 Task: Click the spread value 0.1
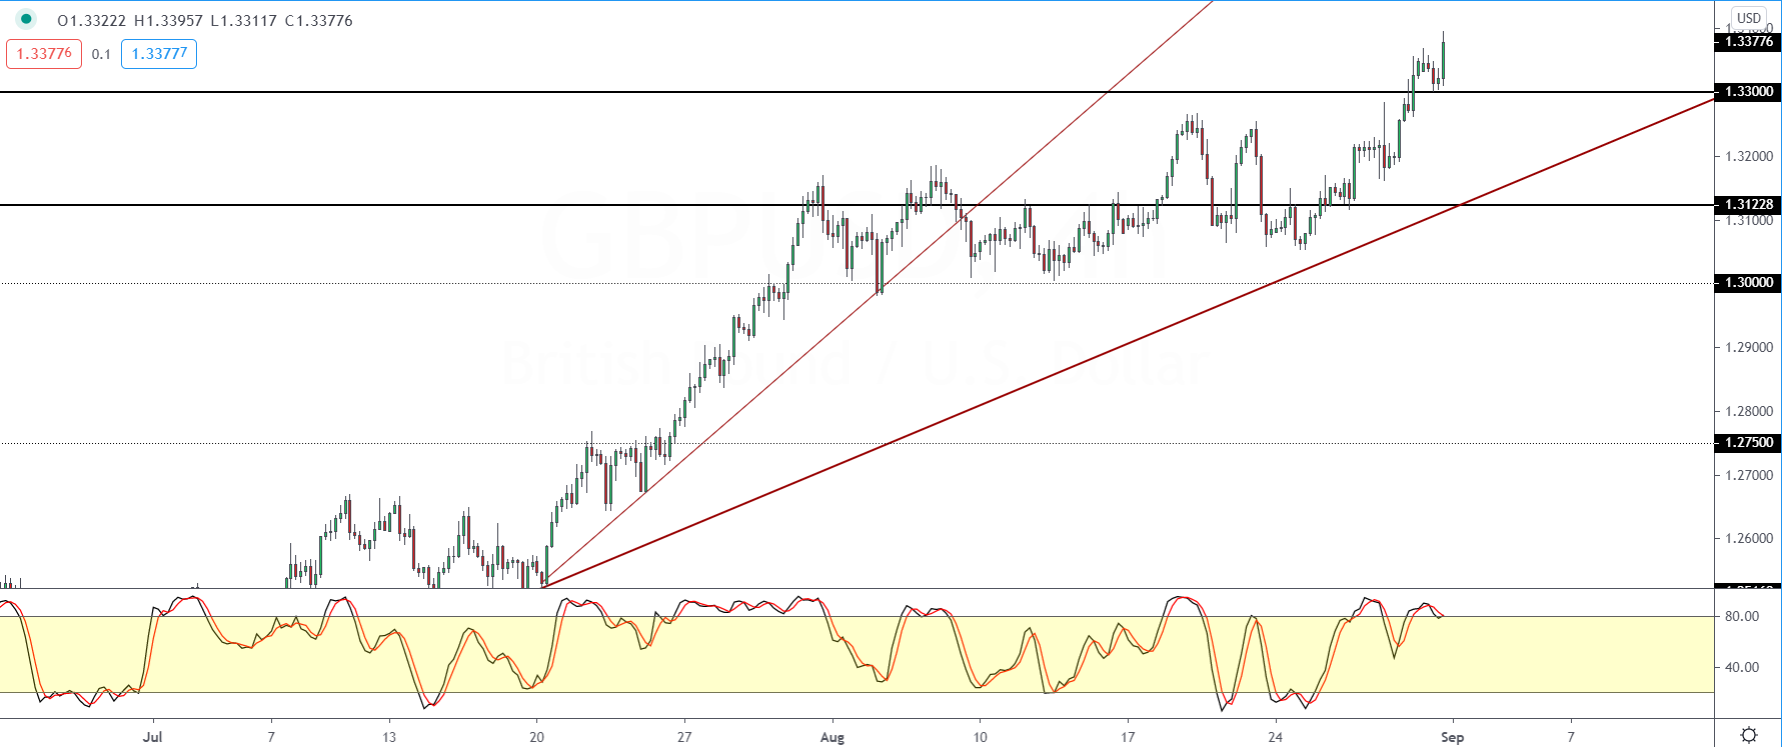click(101, 54)
